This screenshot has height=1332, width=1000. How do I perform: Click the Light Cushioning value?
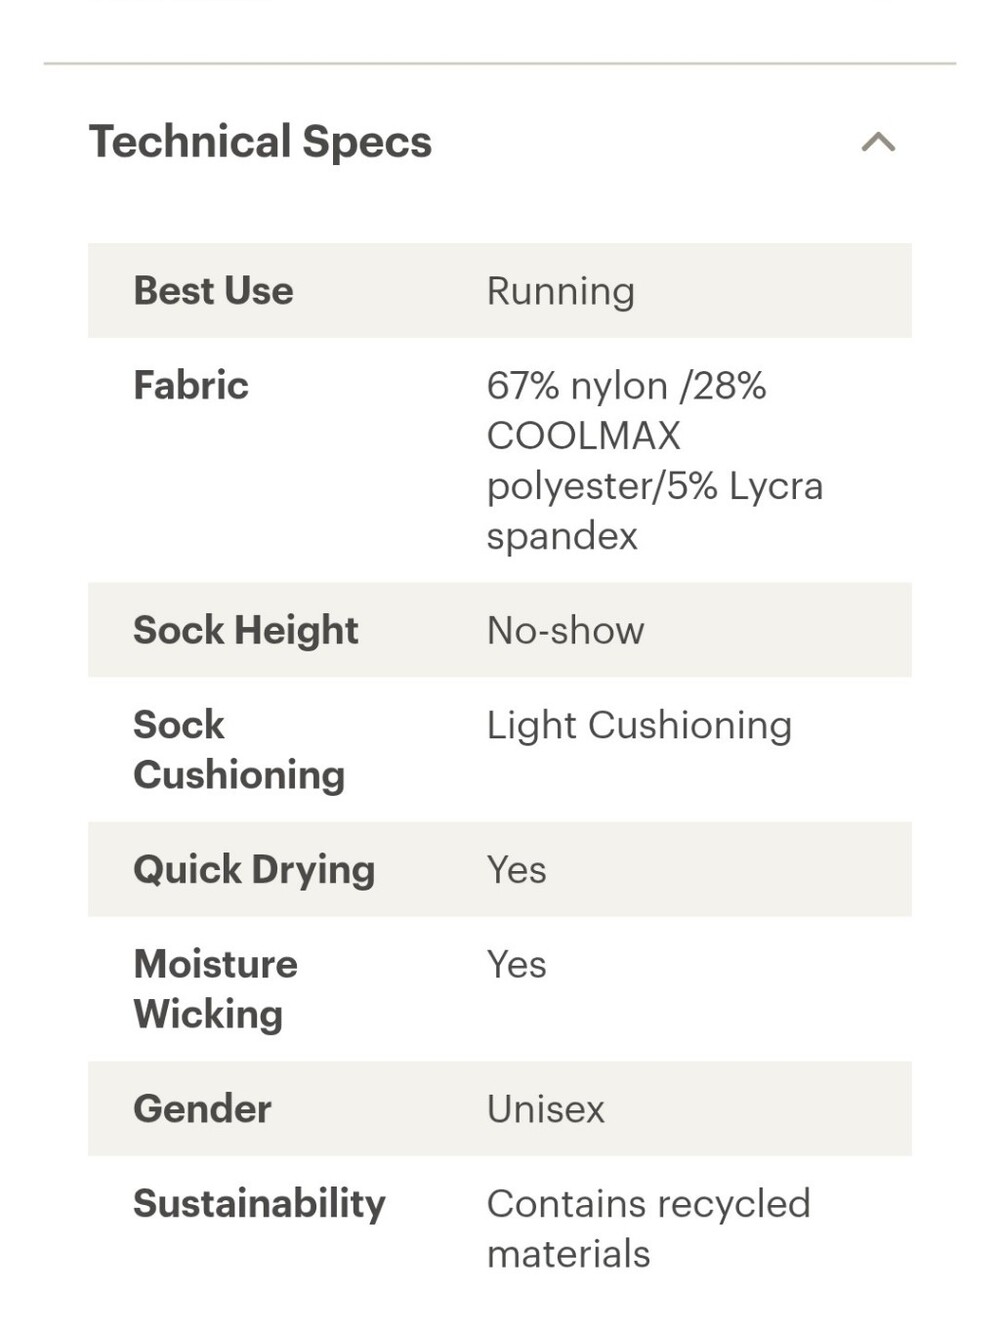pyautogui.click(x=639, y=726)
